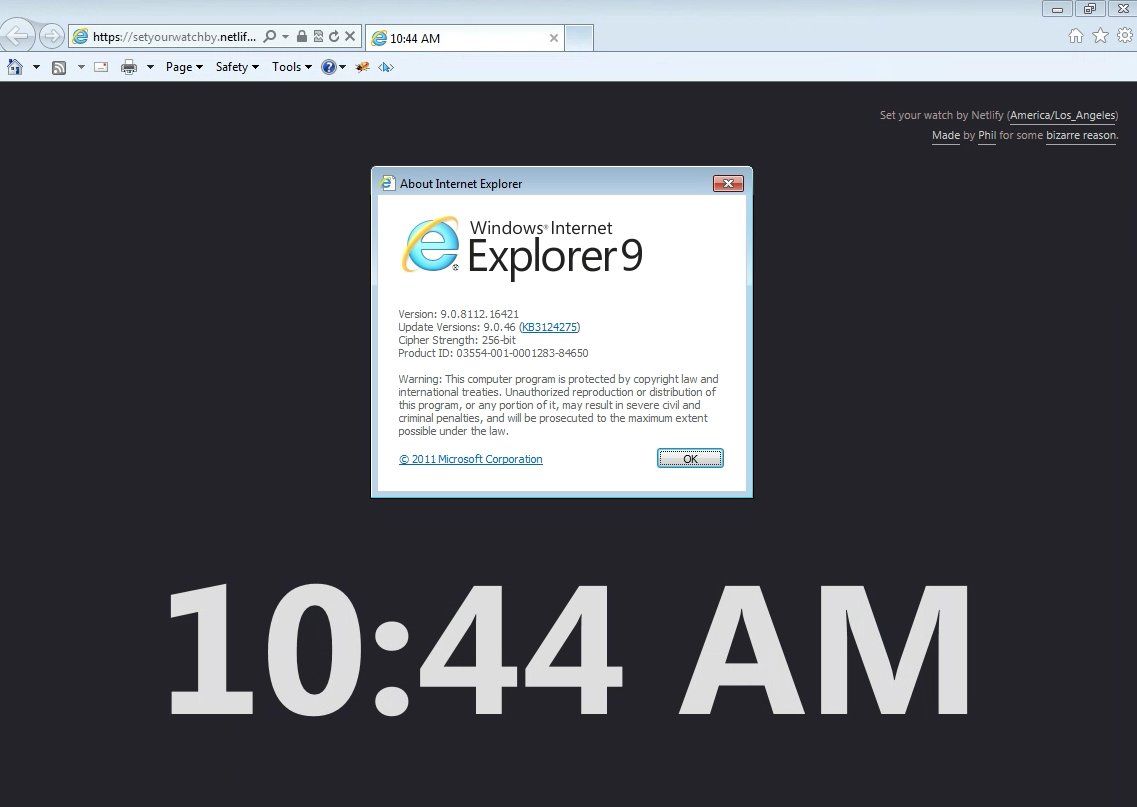Click the RSS feeds icon

[59, 67]
